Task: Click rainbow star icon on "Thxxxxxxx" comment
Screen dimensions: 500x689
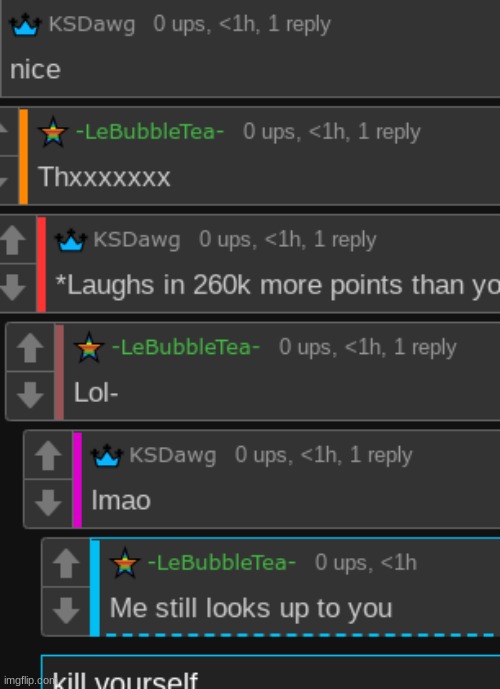Action: click(x=53, y=131)
